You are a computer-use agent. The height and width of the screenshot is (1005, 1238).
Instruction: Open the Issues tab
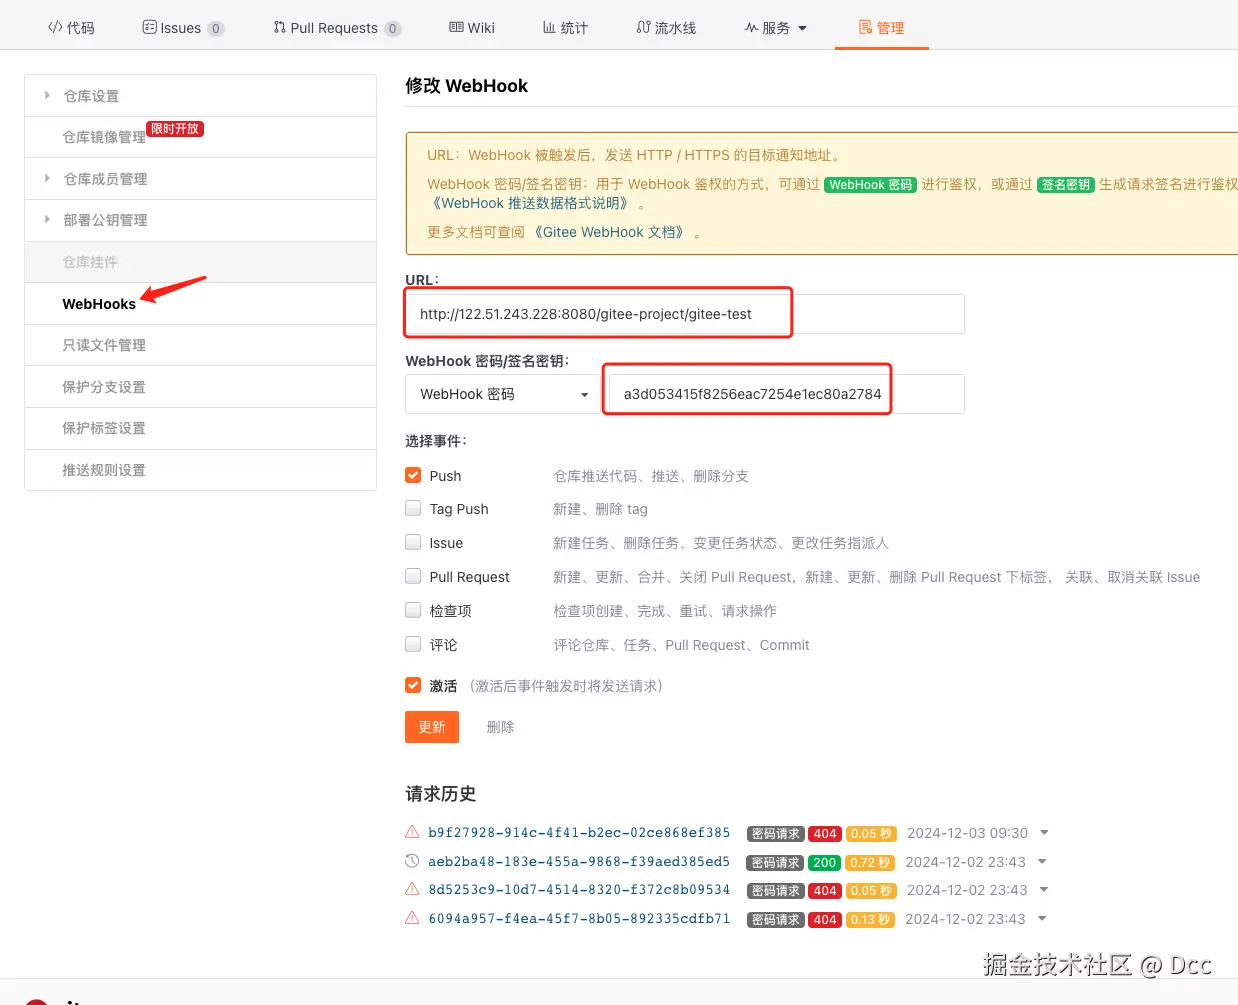coord(183,28)
